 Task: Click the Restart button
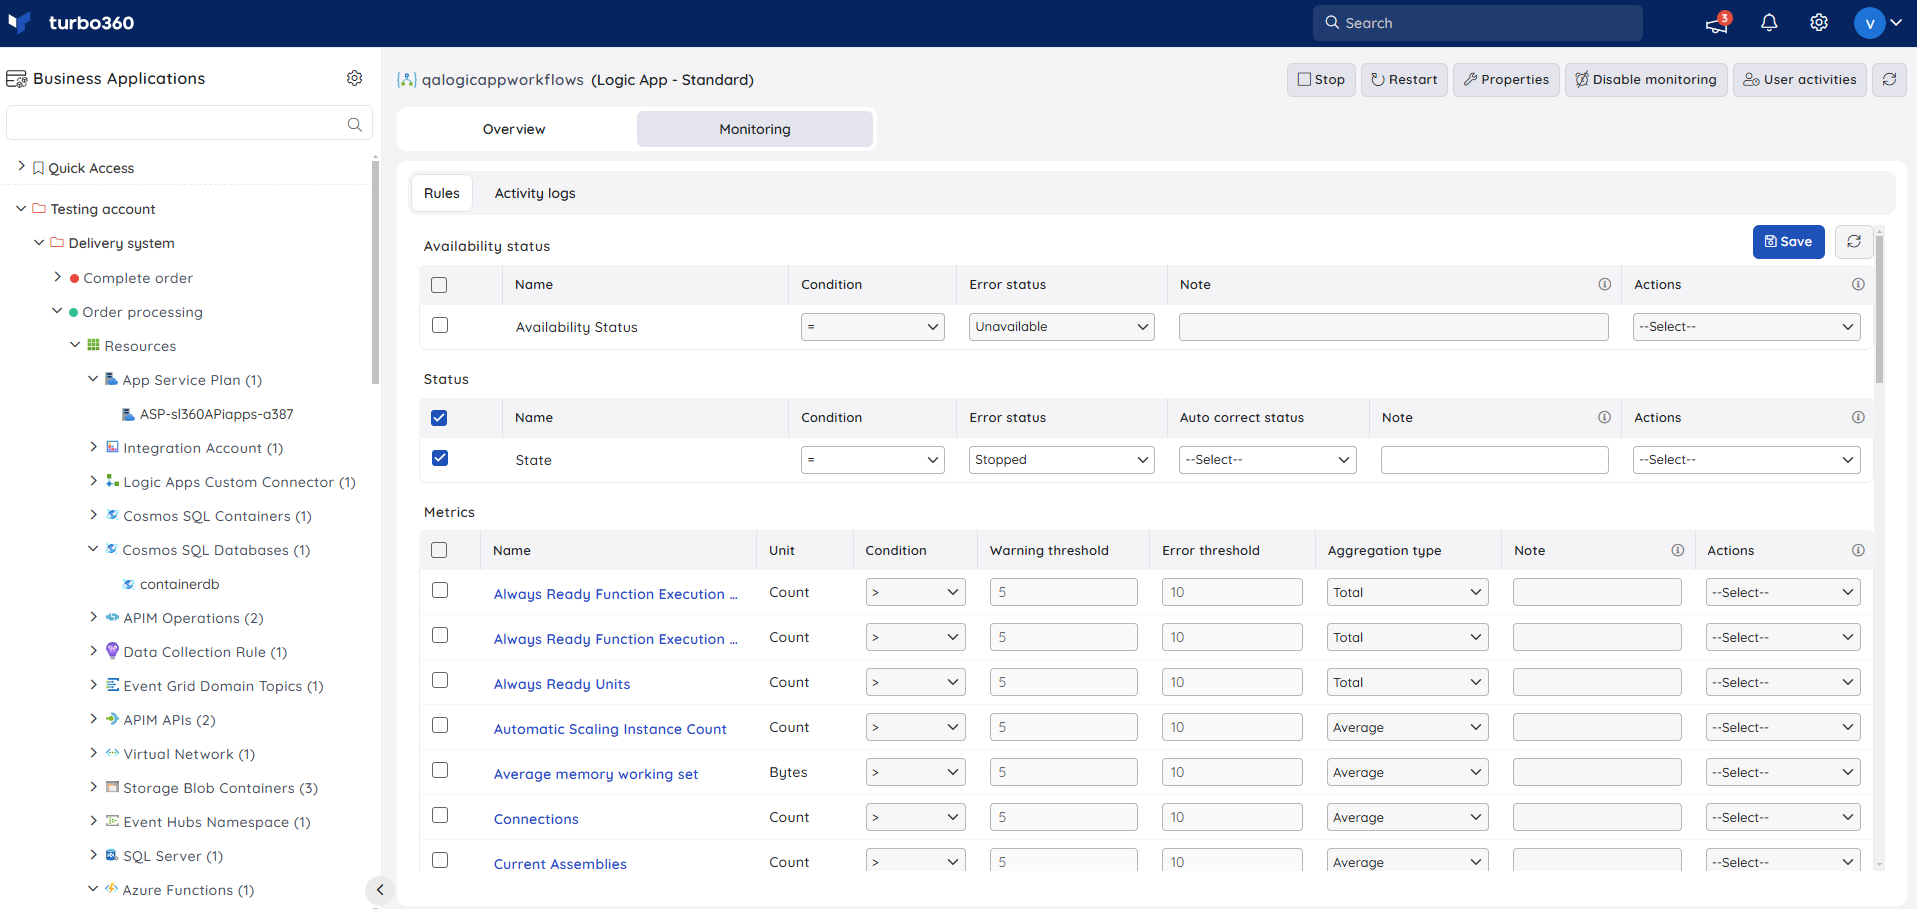tap(1404, 80)
